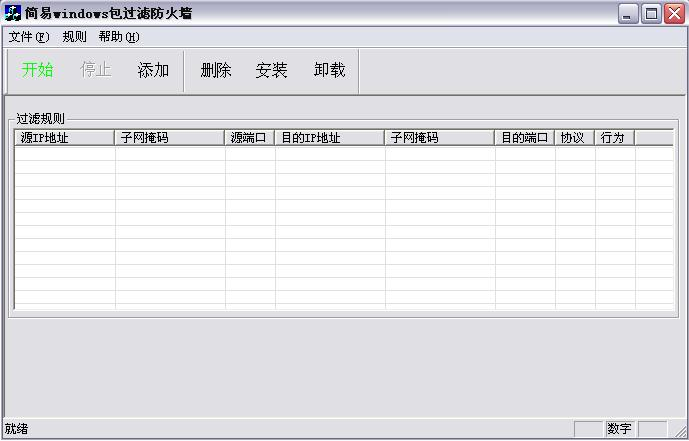Viewport: 689px width, 441px height.
Task: Click the 行为 column header
Action: [614, 138]
